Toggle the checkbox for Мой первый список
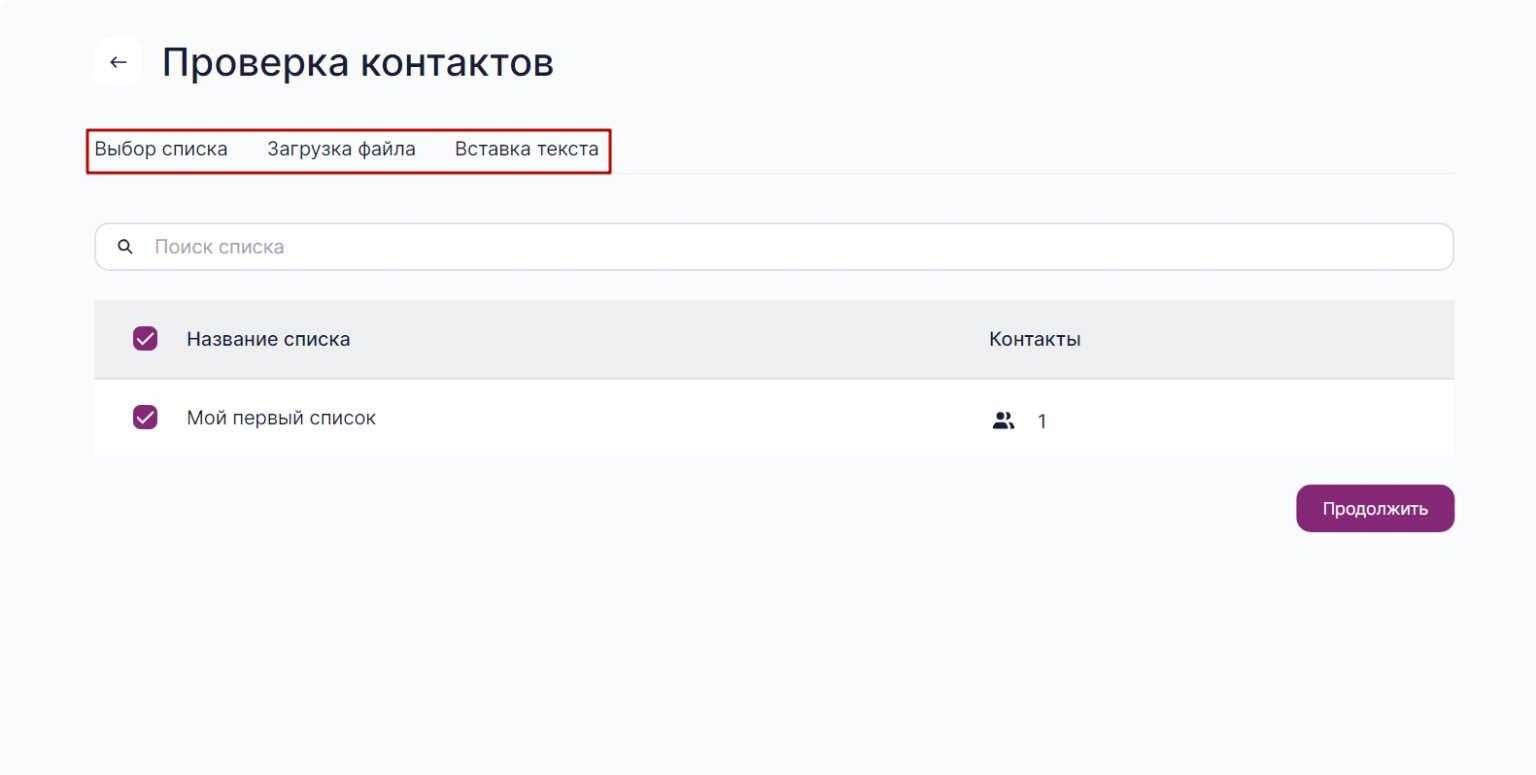The height and width of the screenshot is (775, 1536). coord(144,417)
